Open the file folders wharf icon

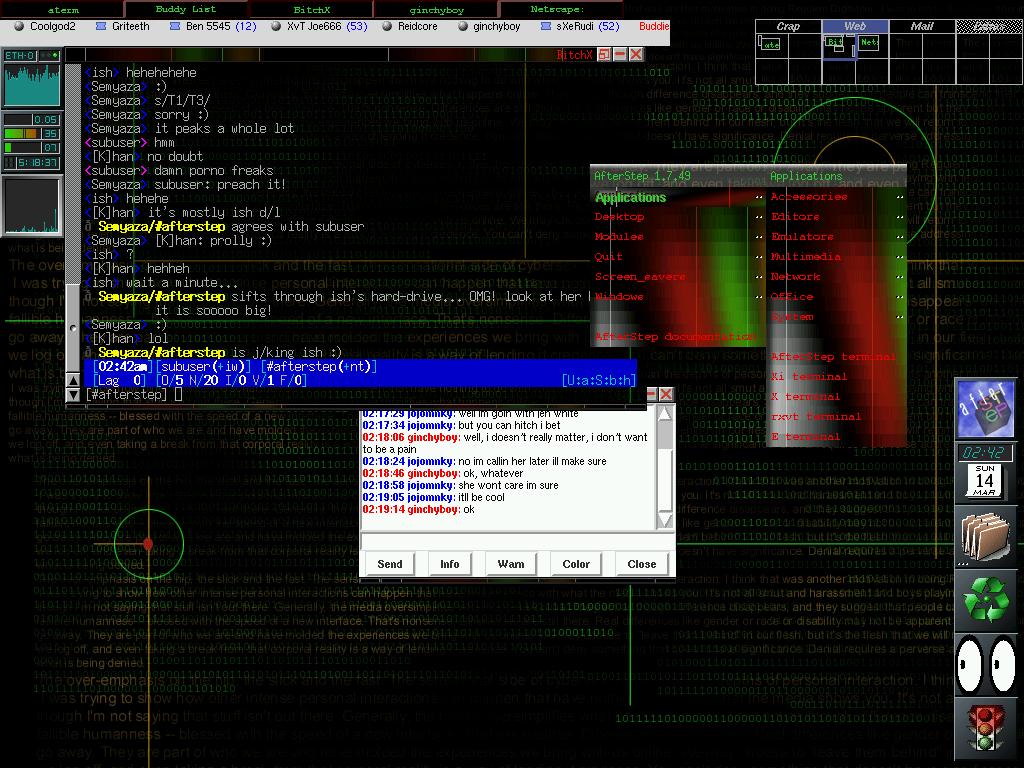pyautogui.click(x=986, y=537)
